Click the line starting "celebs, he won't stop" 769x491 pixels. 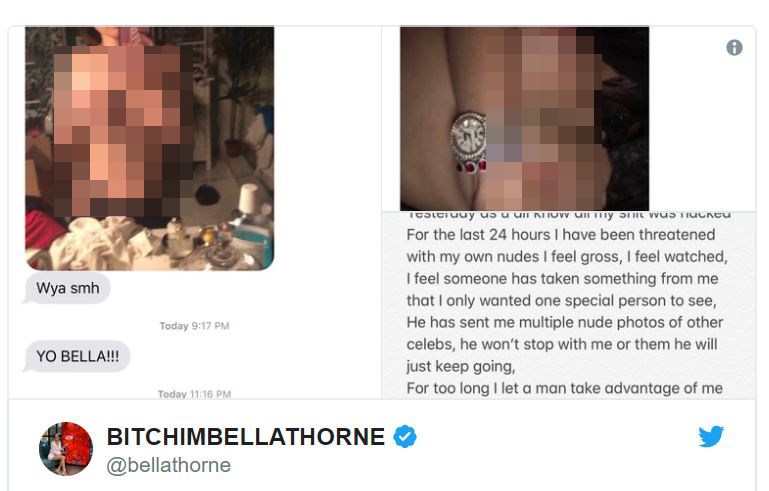(562, 344)
